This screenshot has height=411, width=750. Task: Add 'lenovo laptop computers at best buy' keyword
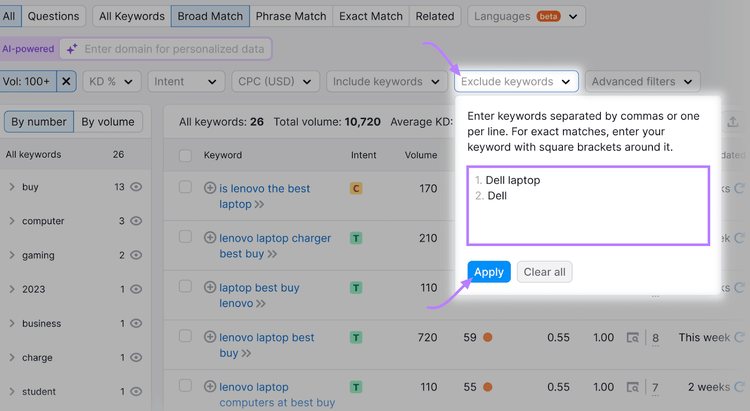point(210,386)
